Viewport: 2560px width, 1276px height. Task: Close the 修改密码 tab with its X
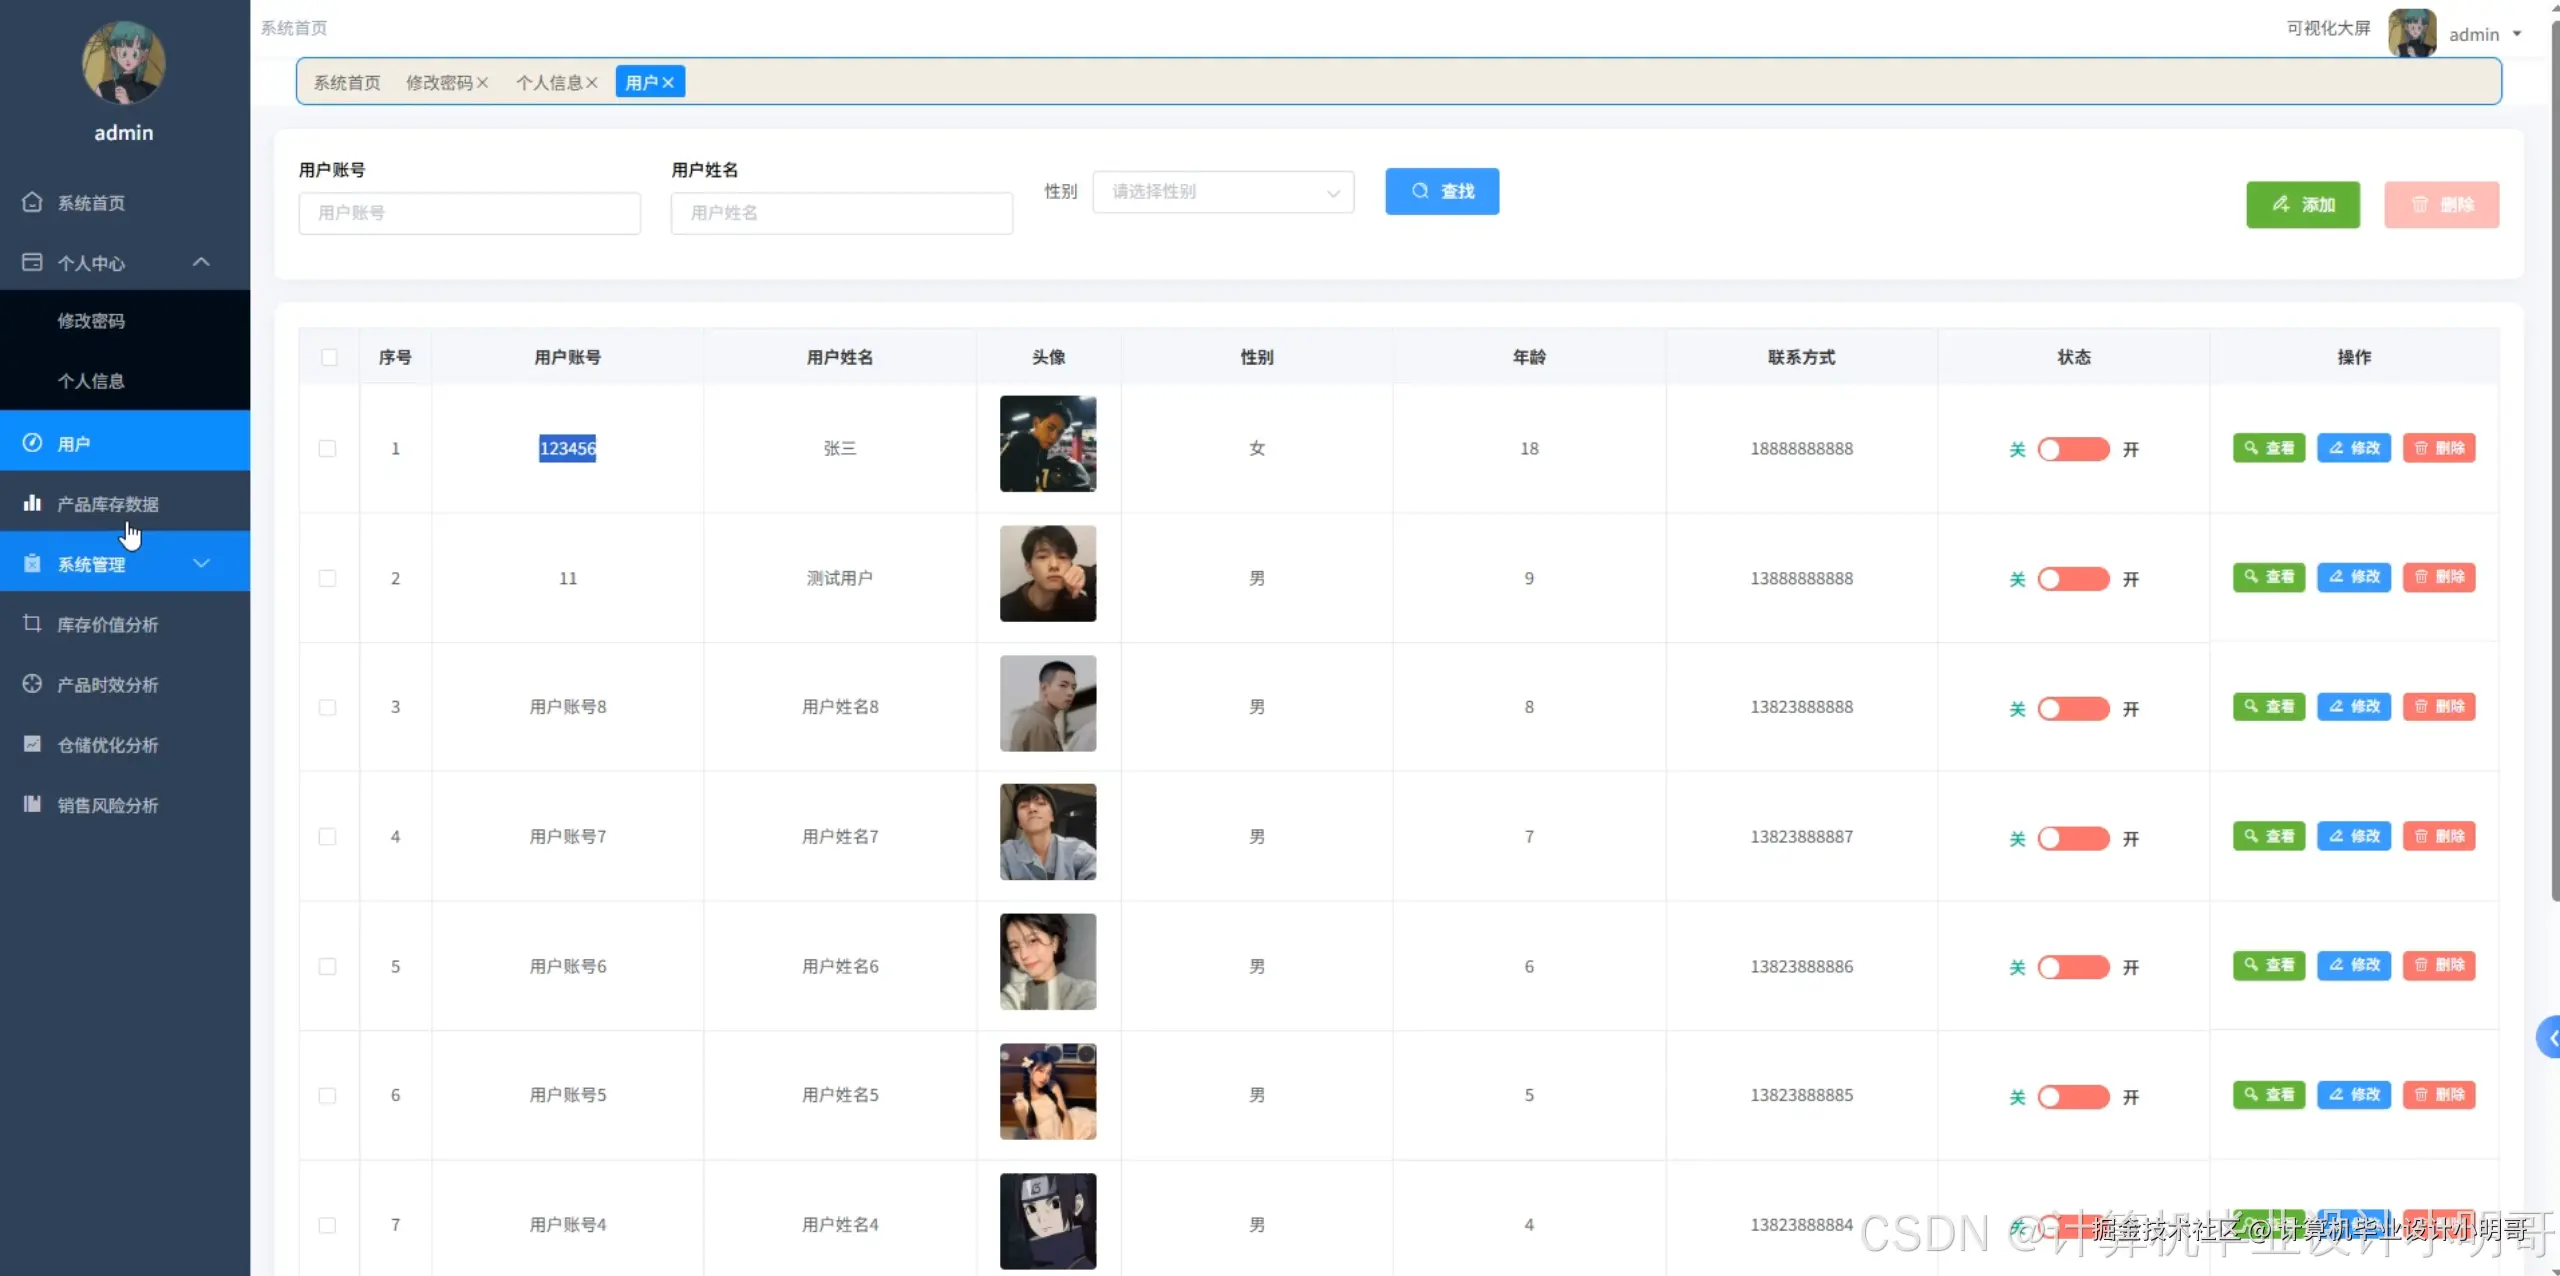483,83
